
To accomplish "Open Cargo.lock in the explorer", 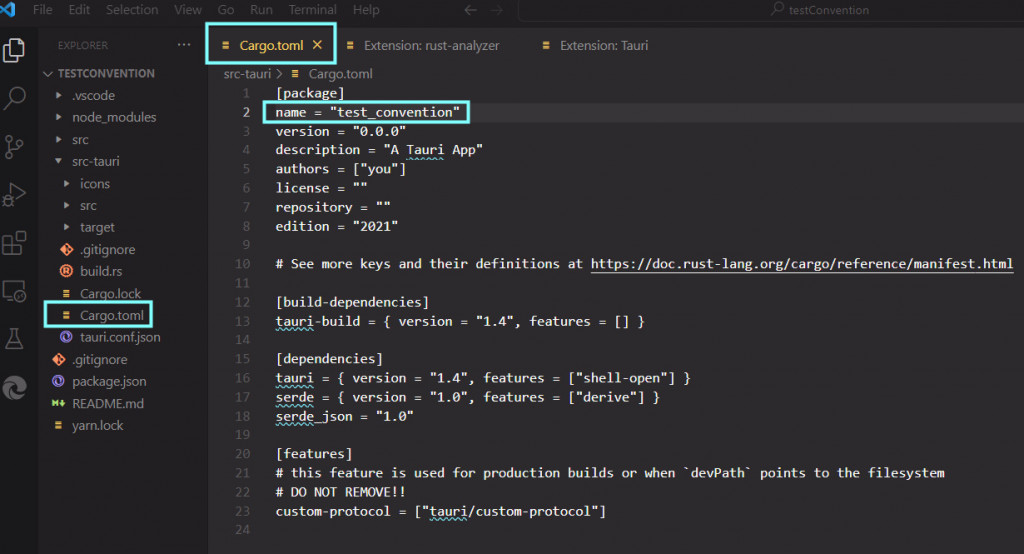I will [110, 293].
